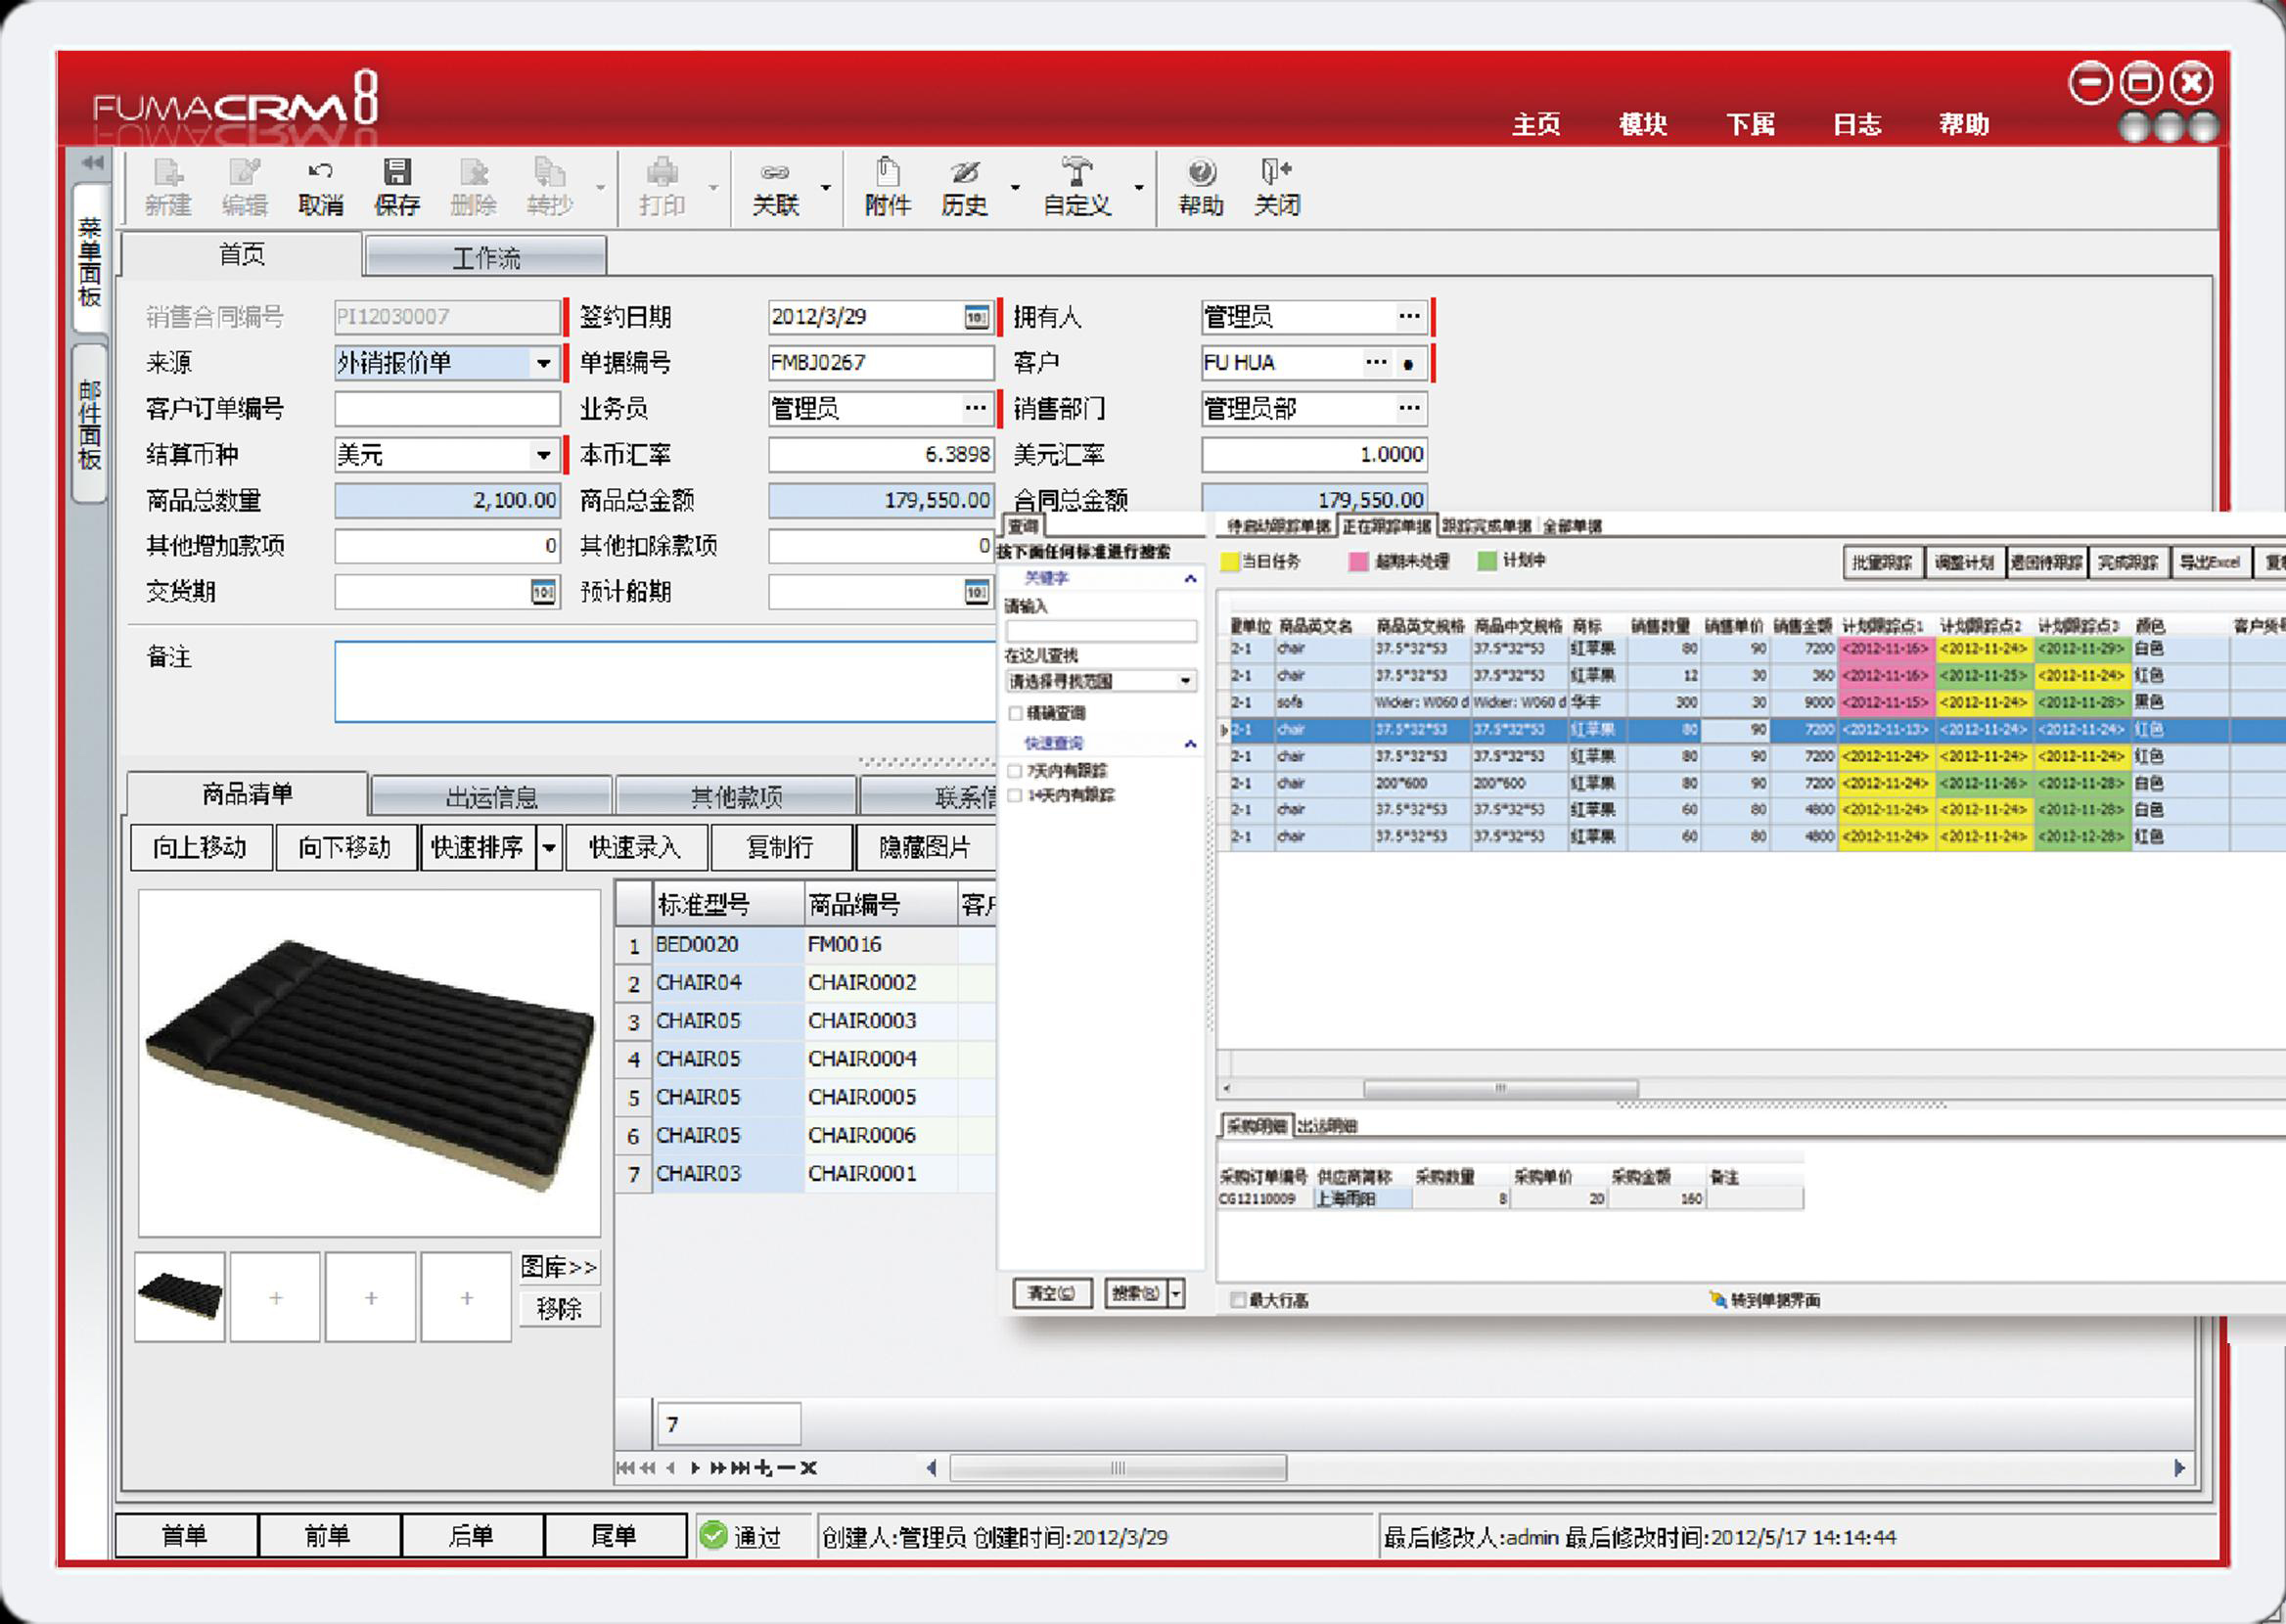Enable the 精确查询 checkbox
Screen dimensions: 2286x1624
pyautogui.click(x=1016, y=713)
